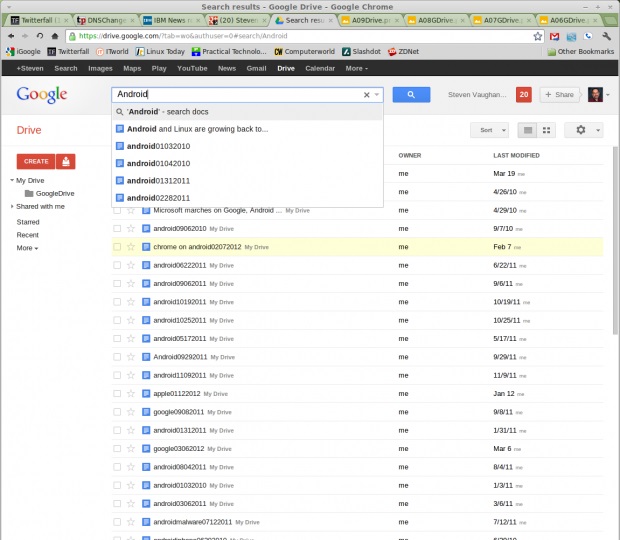Open the profile photo account menu
Viewport: 620px width, 540px height.
[595, 94]
